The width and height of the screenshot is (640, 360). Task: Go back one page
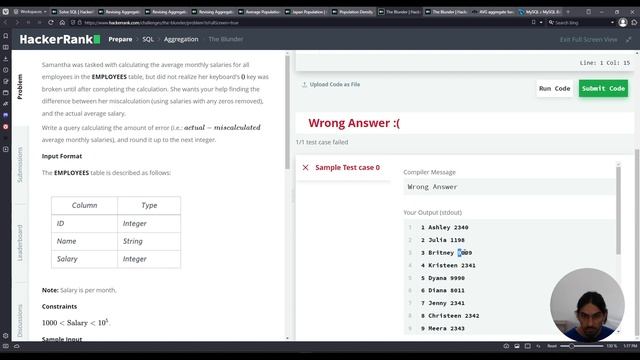coord(6,22)
